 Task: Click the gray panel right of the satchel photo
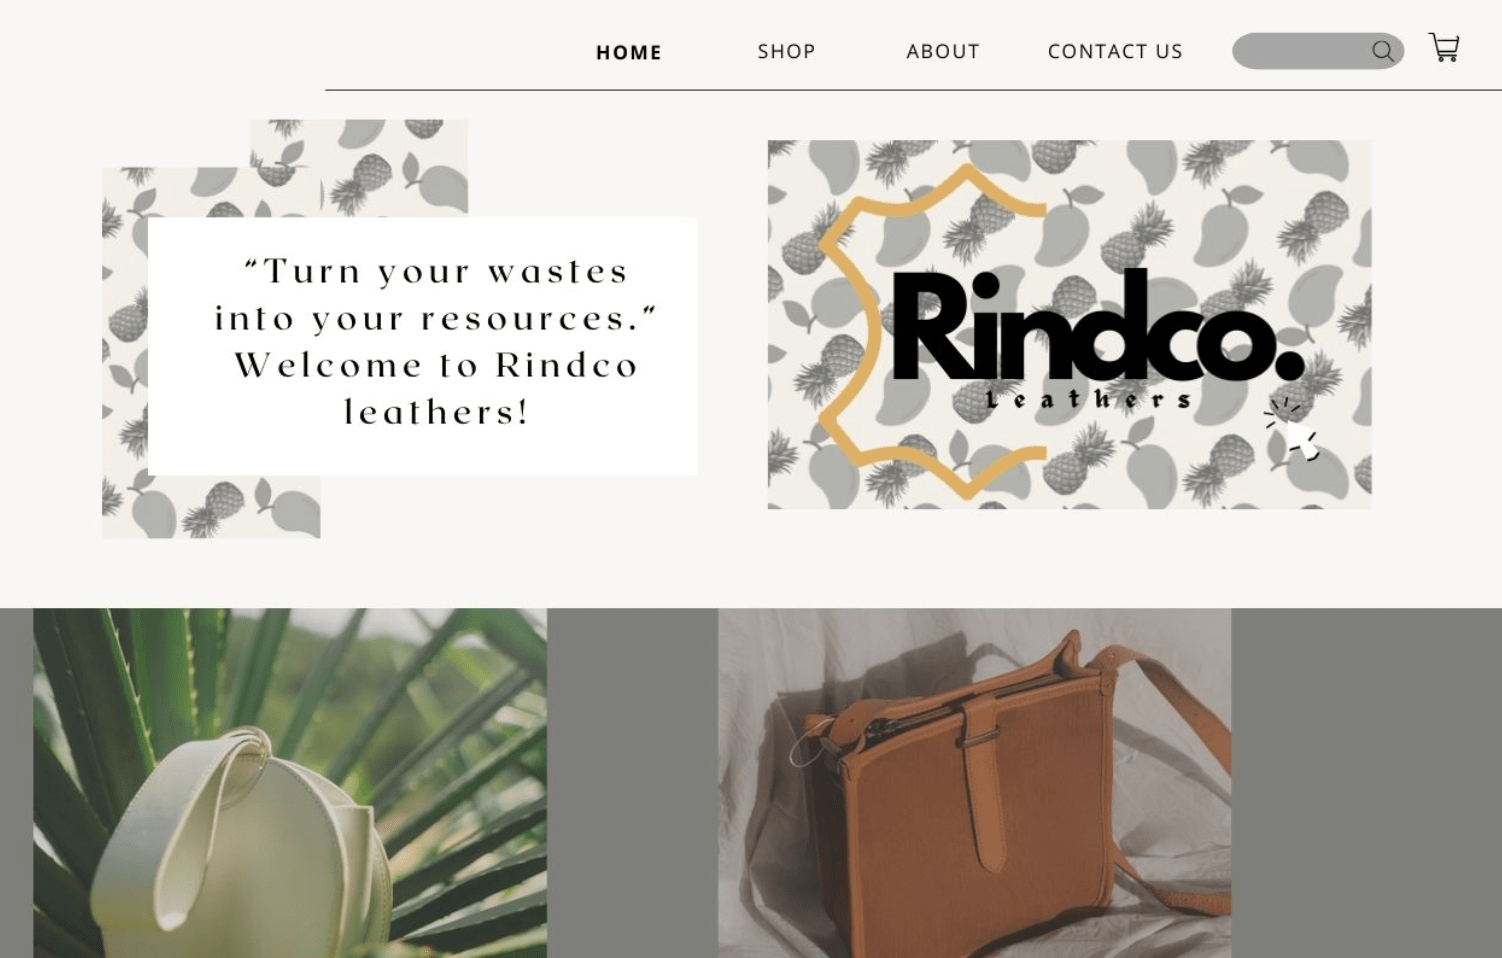(x=1366, y=783)
